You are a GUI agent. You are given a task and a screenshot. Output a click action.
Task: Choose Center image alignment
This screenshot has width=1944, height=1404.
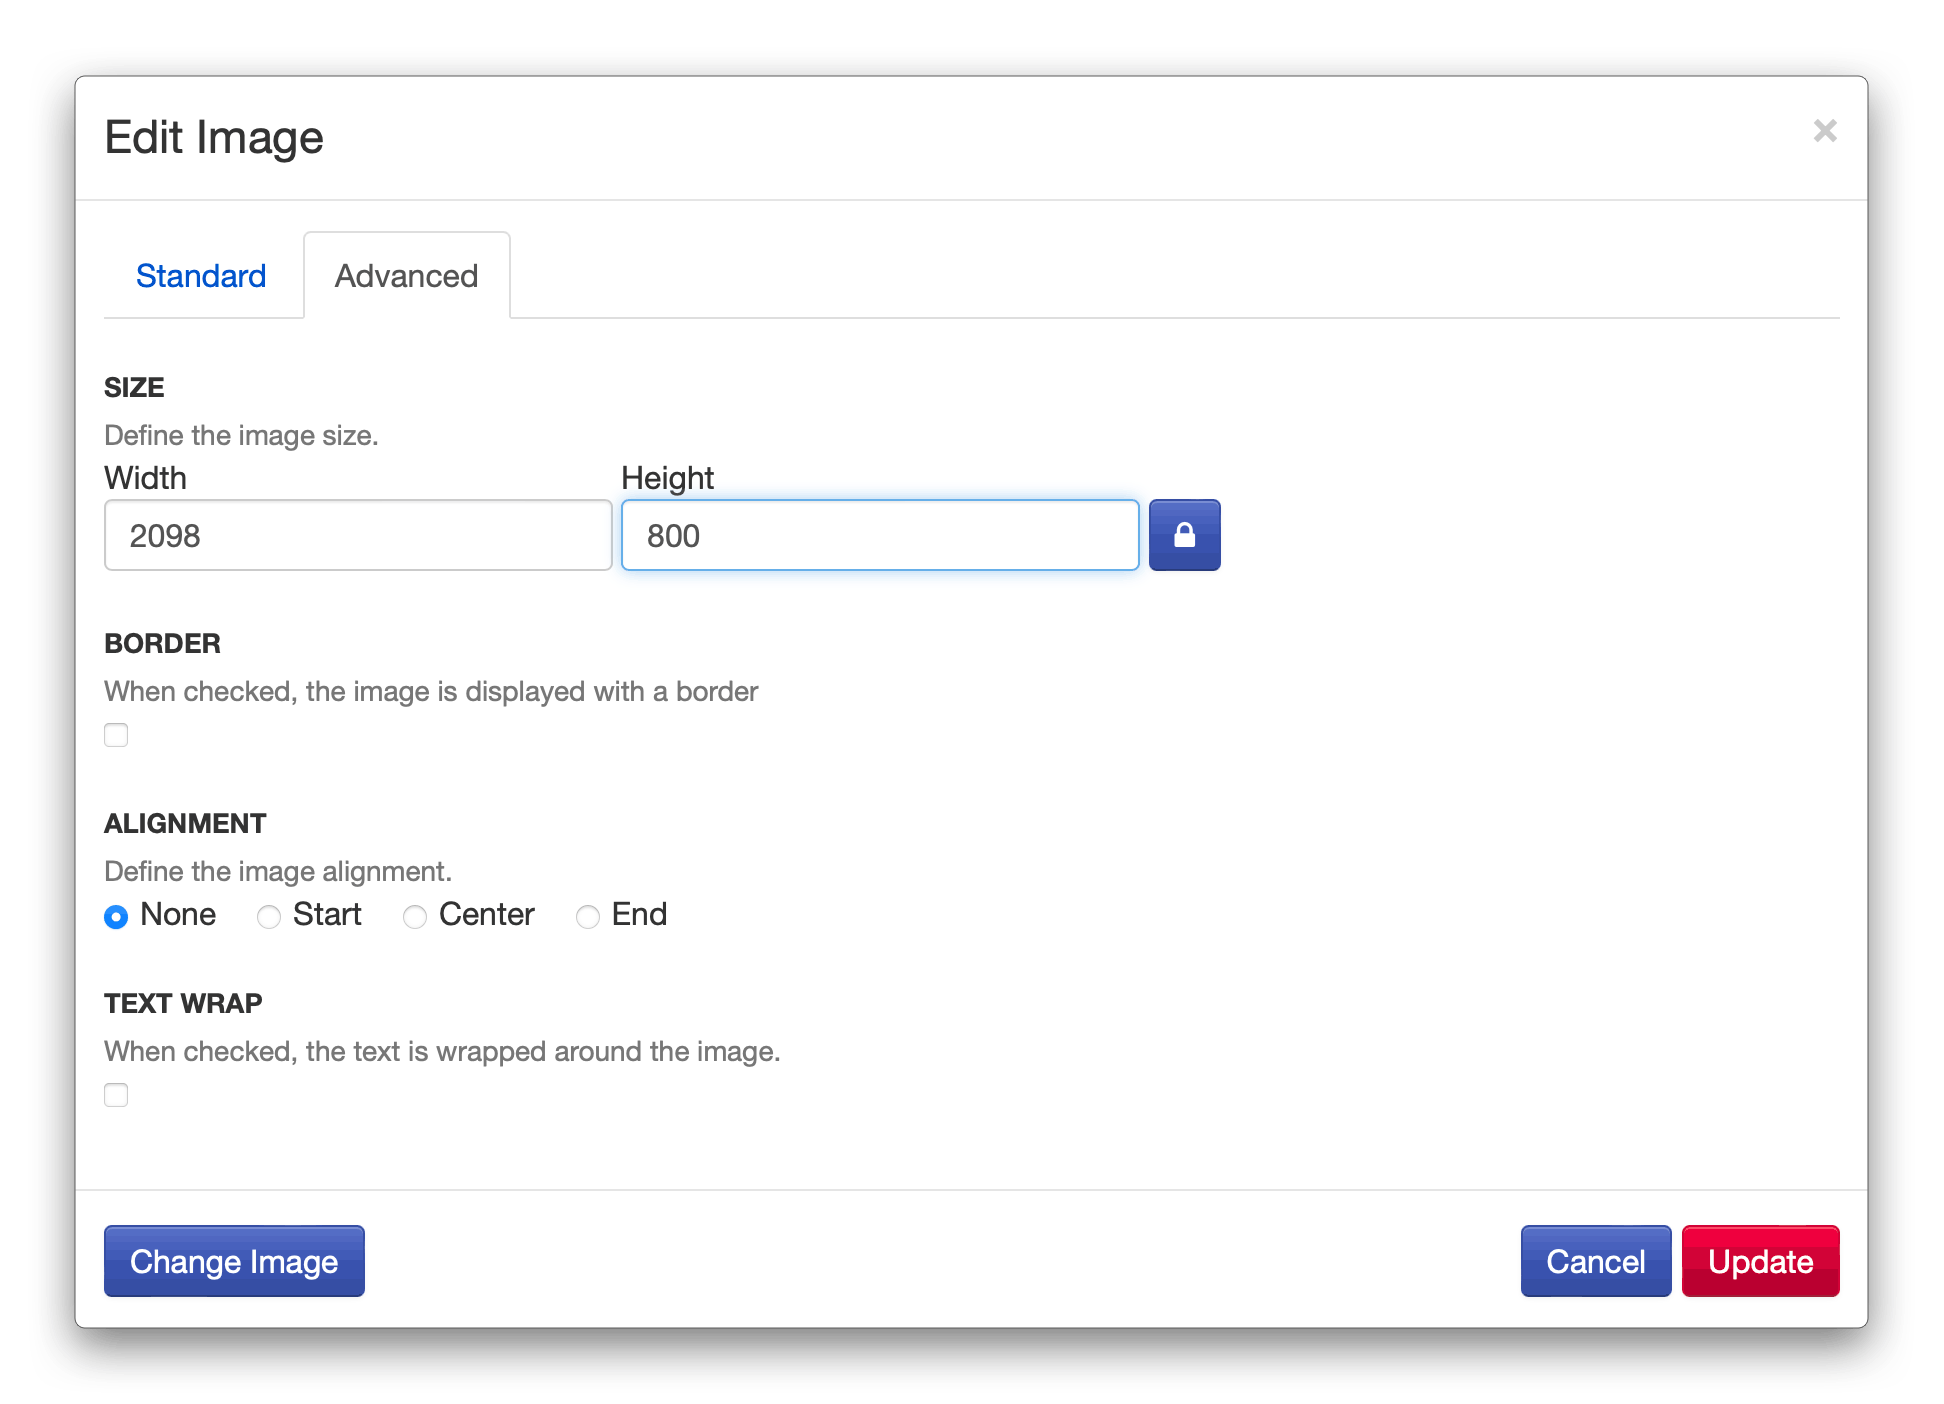tap(415, 916)
